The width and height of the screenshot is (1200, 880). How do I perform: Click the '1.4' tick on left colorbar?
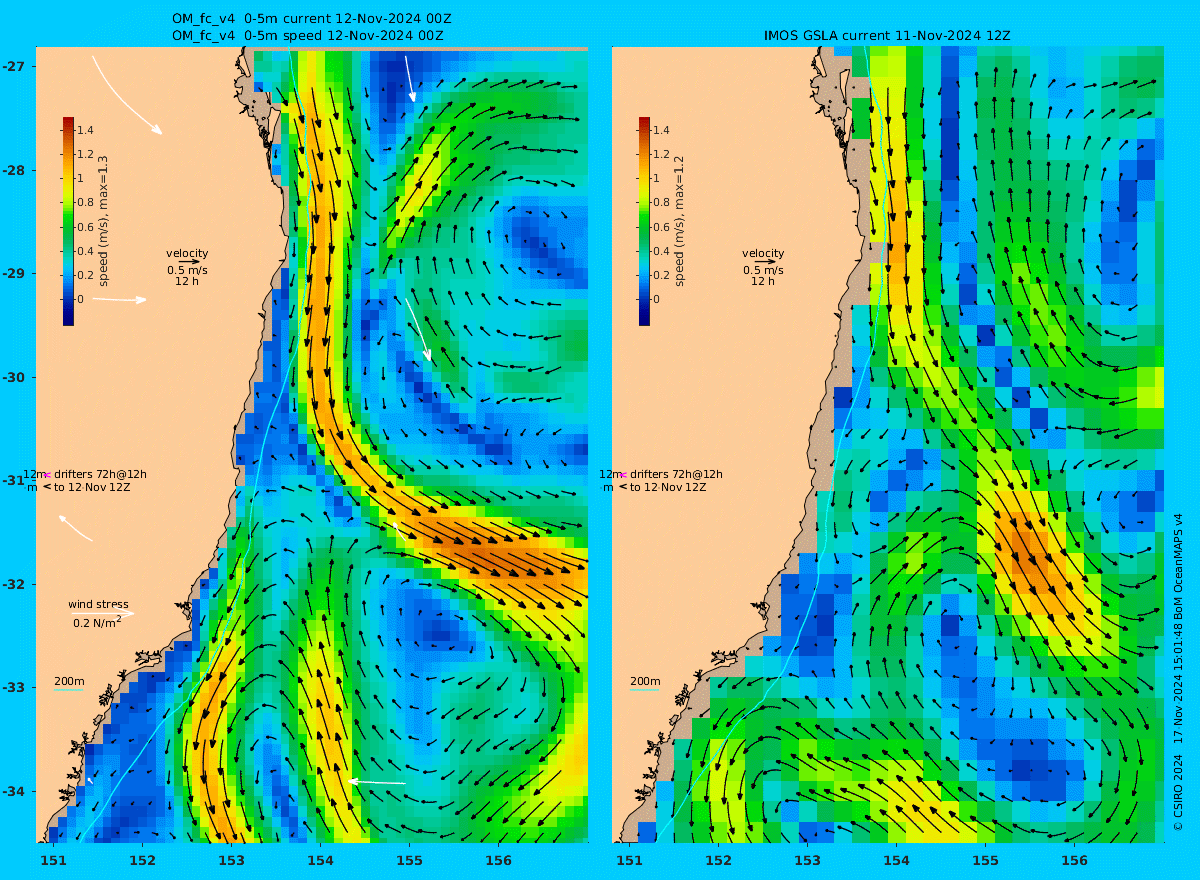click(x=86, y=130)
